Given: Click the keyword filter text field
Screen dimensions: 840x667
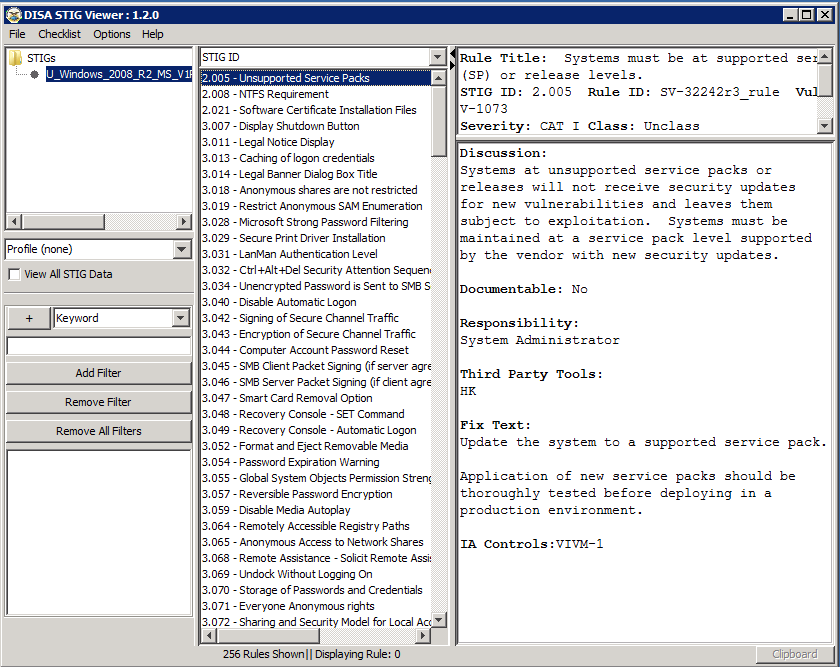Looking at the screenshot, I should tap(99, 346).
